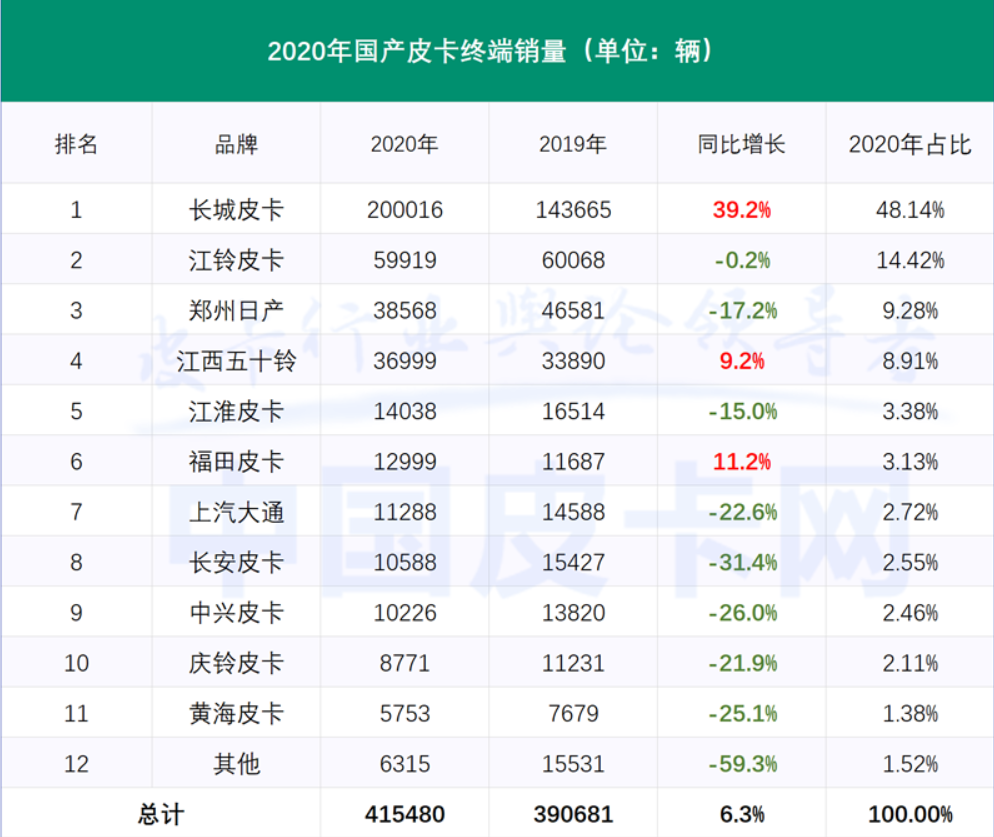Select growth figure -17.2%
This screenshot has width=994, height=837.
point(742,311)
